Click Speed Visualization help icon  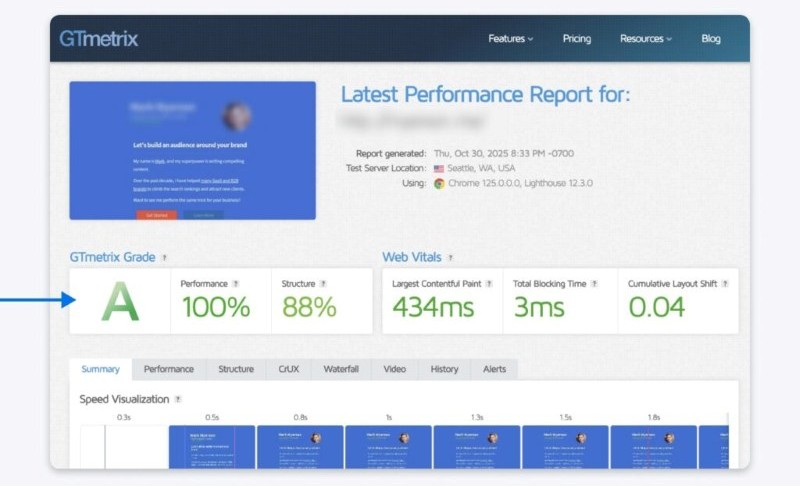[x=178, y=399]
